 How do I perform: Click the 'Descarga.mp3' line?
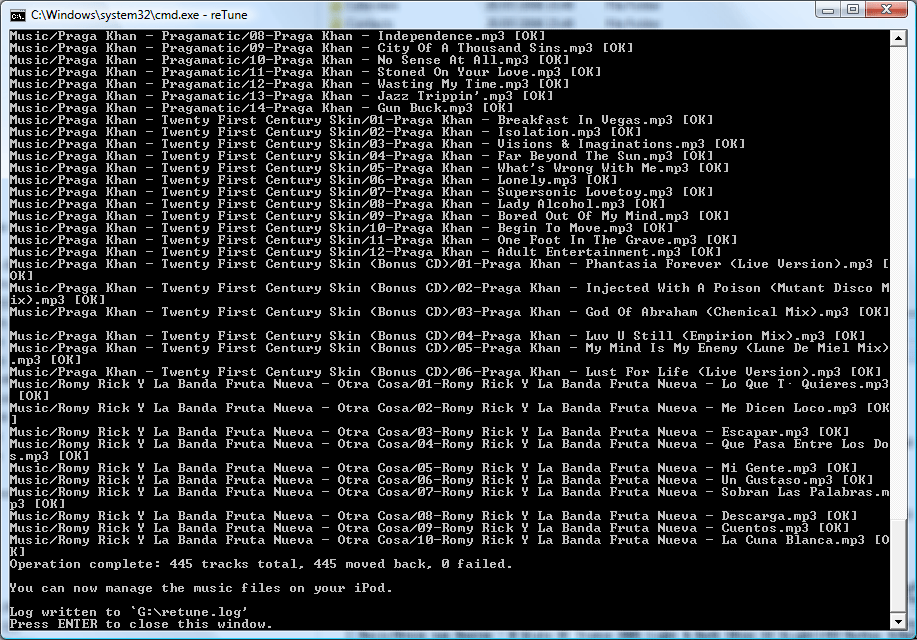click(x=433, y=516)
